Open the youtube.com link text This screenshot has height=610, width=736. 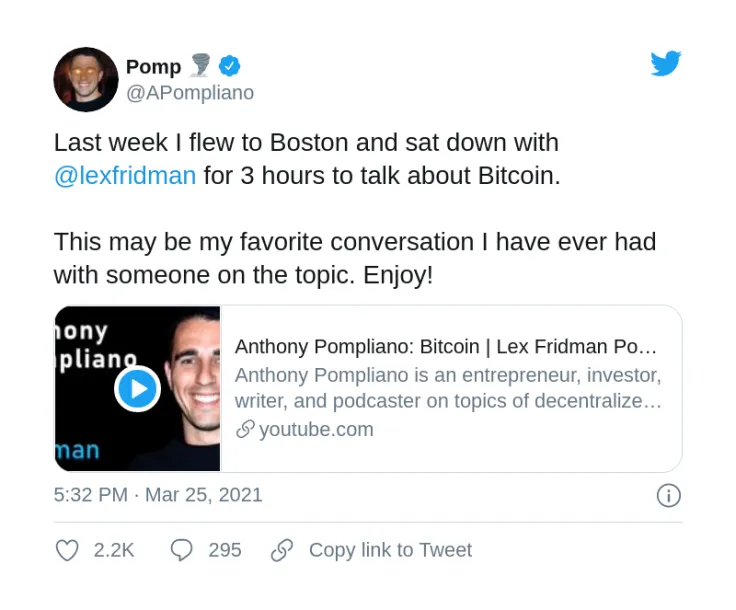316,429
